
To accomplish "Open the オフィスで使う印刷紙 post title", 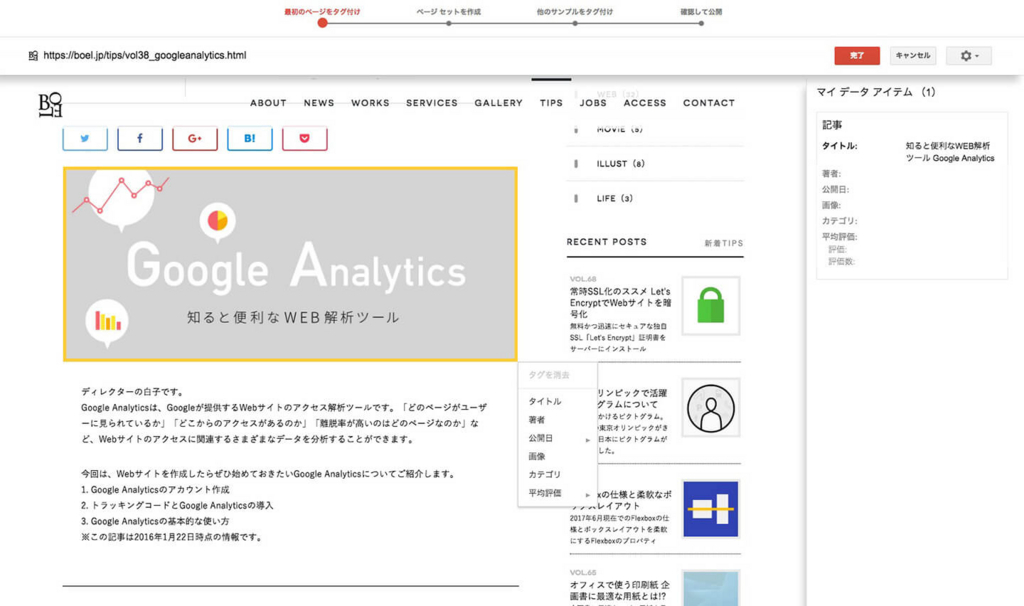I will click(x=620, y=590).
